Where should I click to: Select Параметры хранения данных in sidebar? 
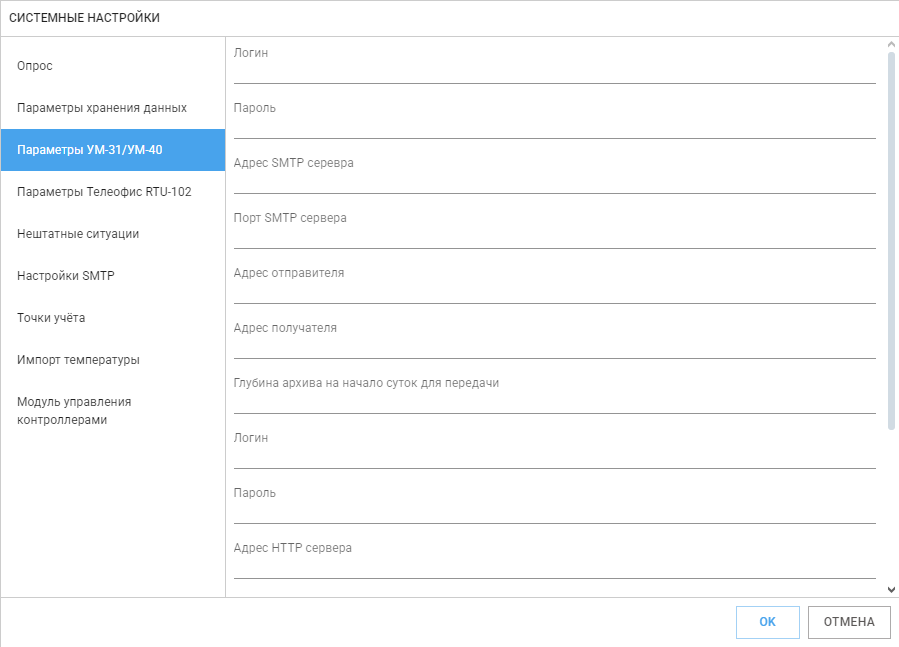(113, 108)
